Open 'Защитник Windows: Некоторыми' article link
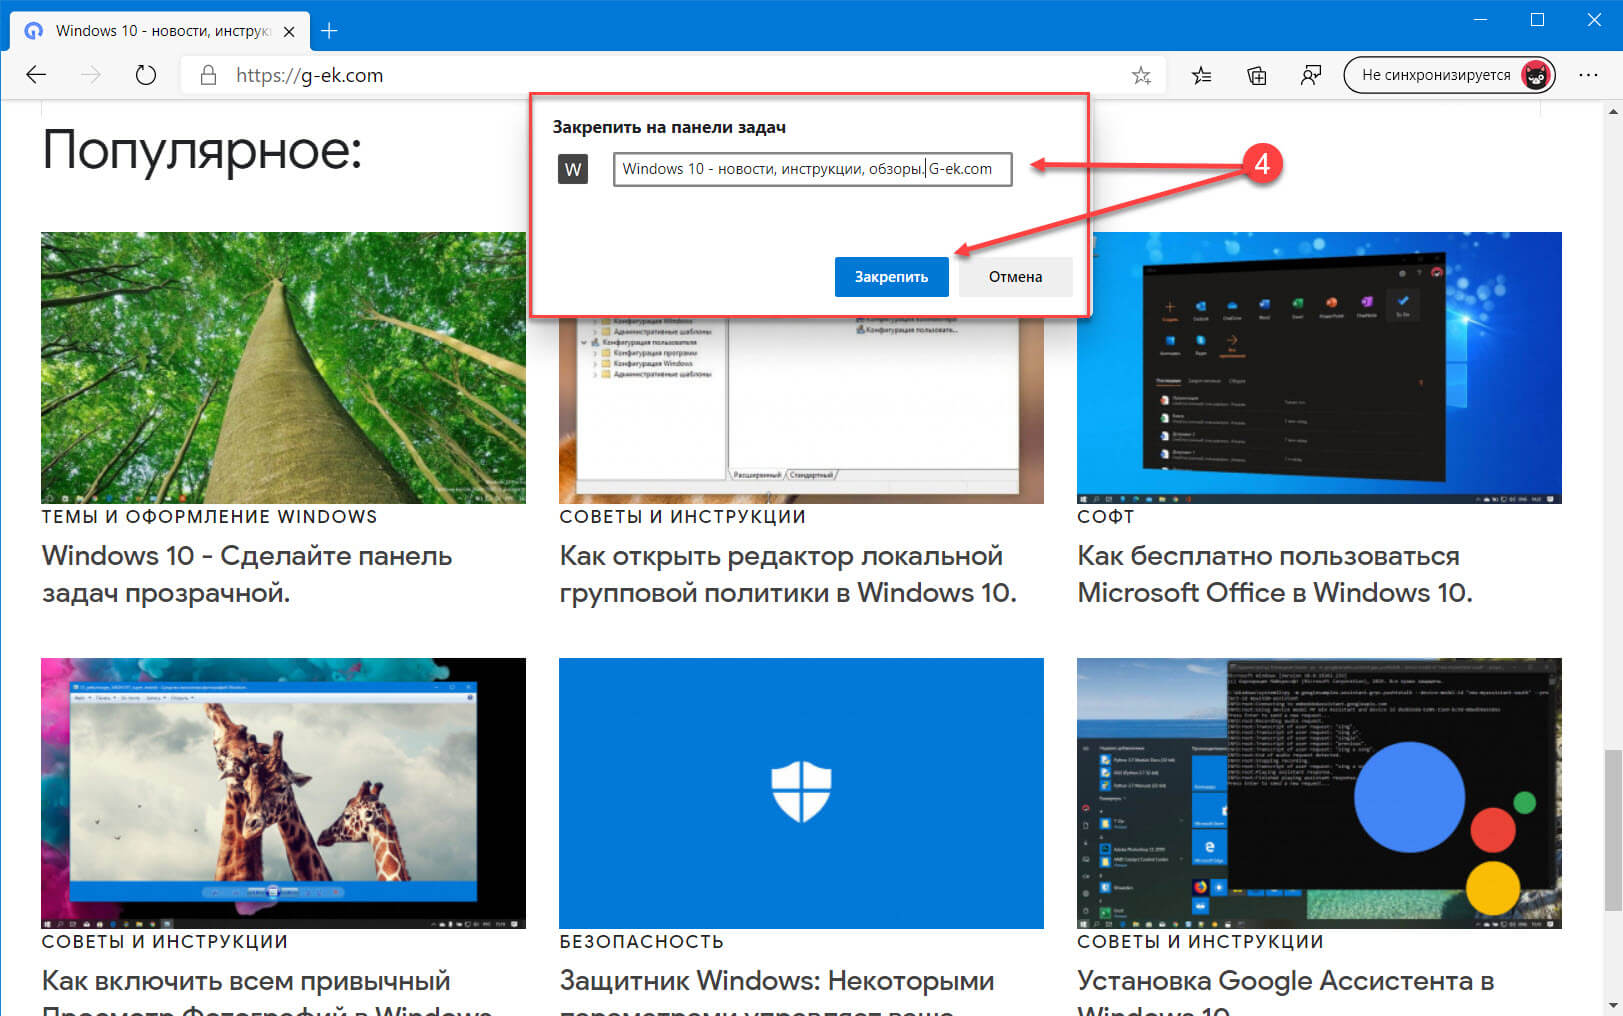1623x1016 pixels. (777, 990)
